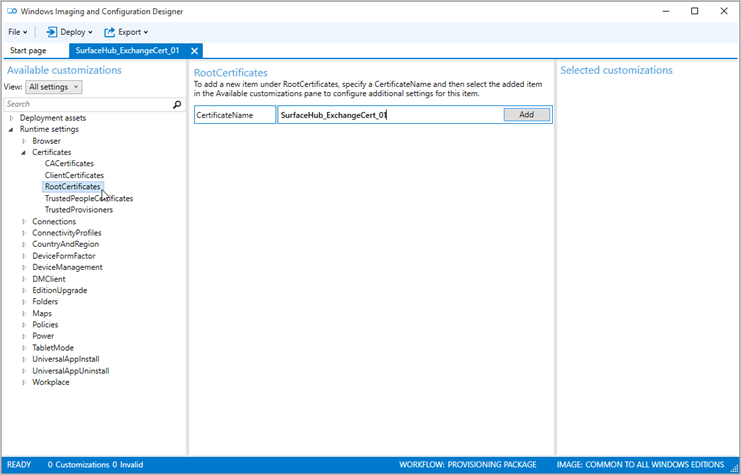Click the search magnifier icon
The height and width of the screenshot is (475, 741).
click(x=177, y=104)
